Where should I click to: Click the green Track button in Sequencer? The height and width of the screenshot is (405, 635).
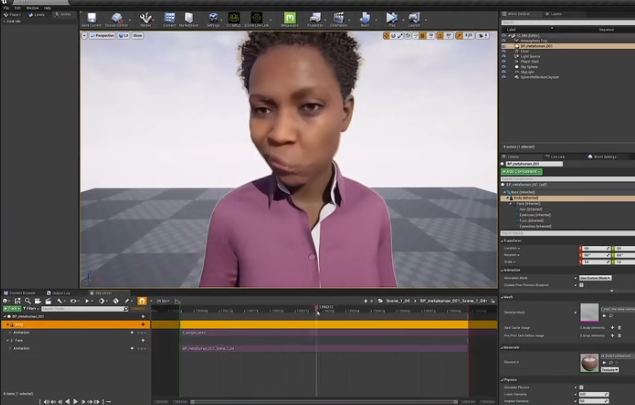click(12, 309)
